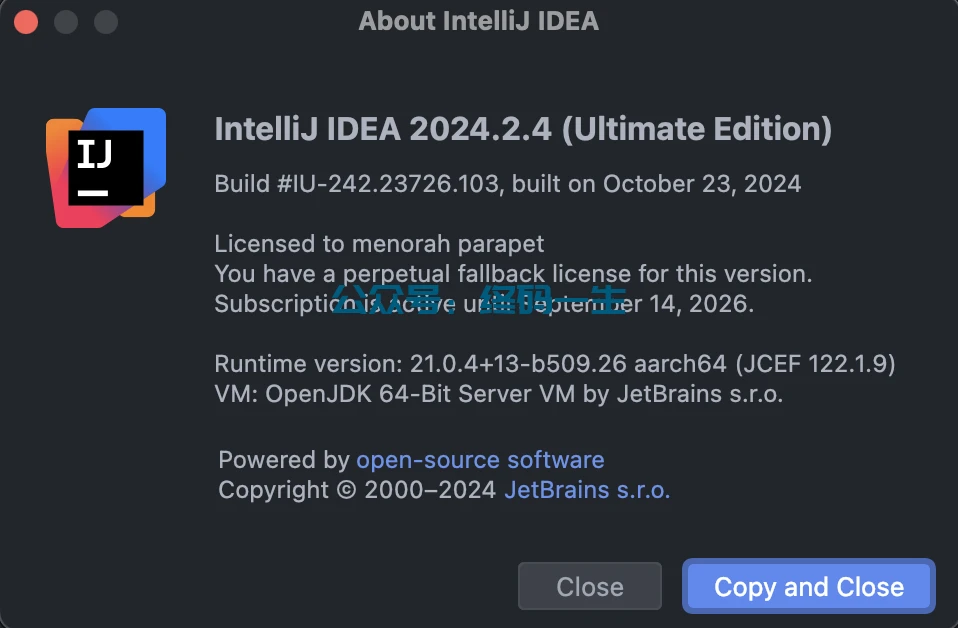Click the About IntelliJ IDEA title bar
This screenshot has height=628, width=958.
click(x=478, y=21)
